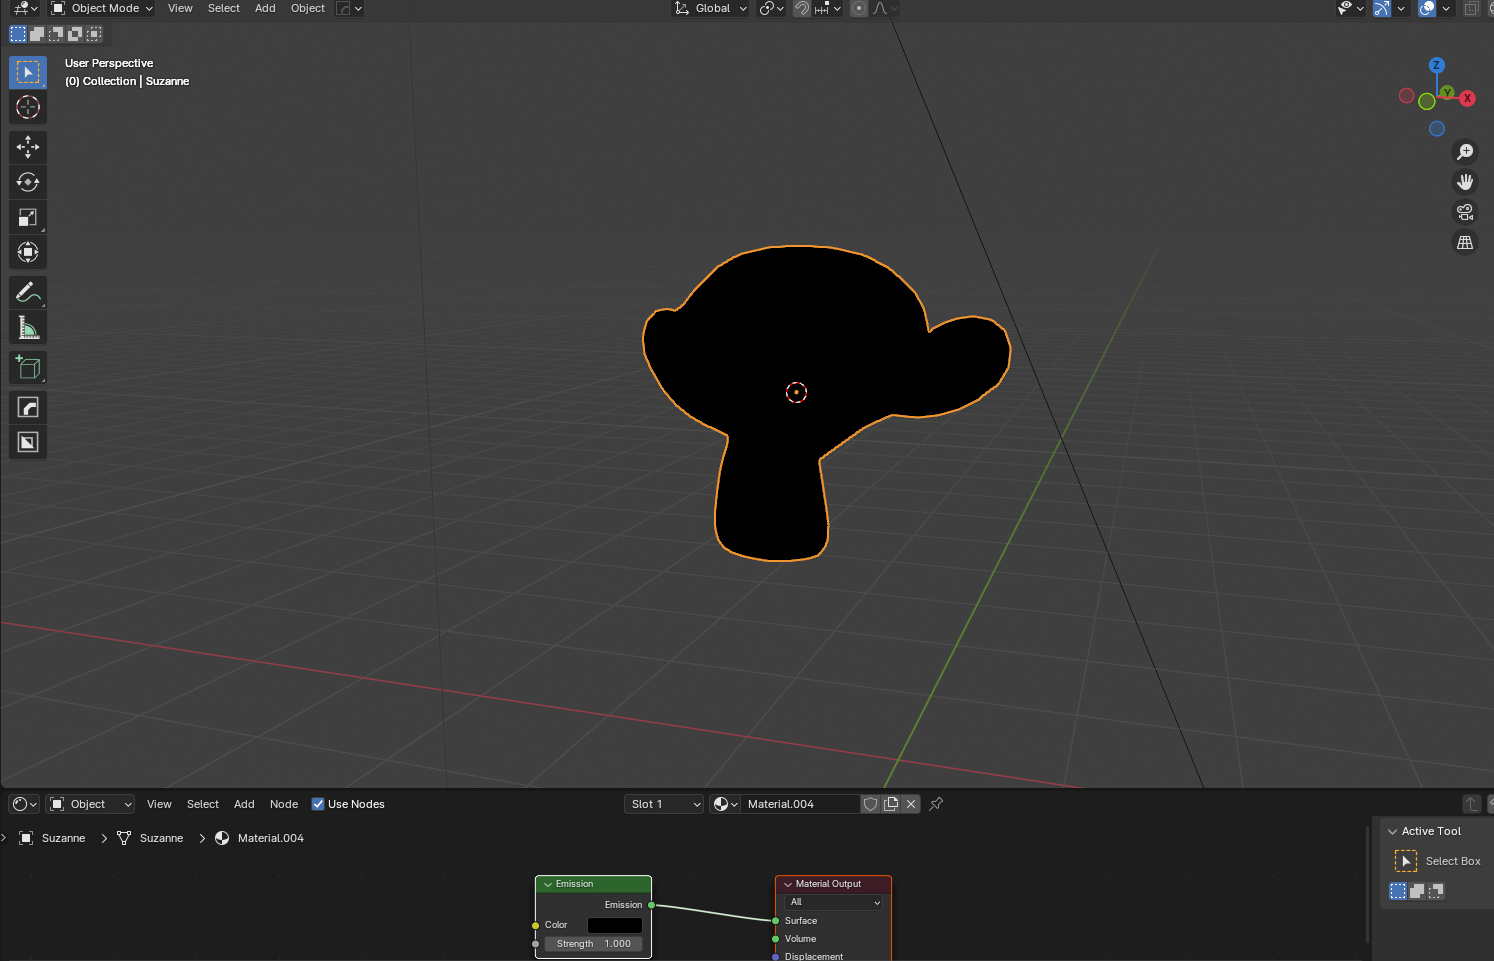
Task: Open the Node menu in shader editor
Action: pos(284,804)
